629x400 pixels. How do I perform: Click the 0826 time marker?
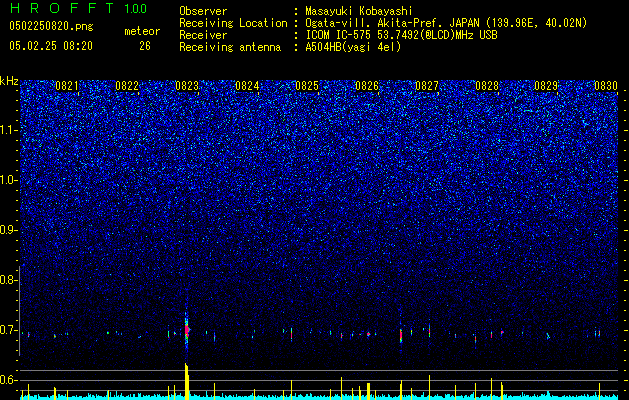pos(367,86)
